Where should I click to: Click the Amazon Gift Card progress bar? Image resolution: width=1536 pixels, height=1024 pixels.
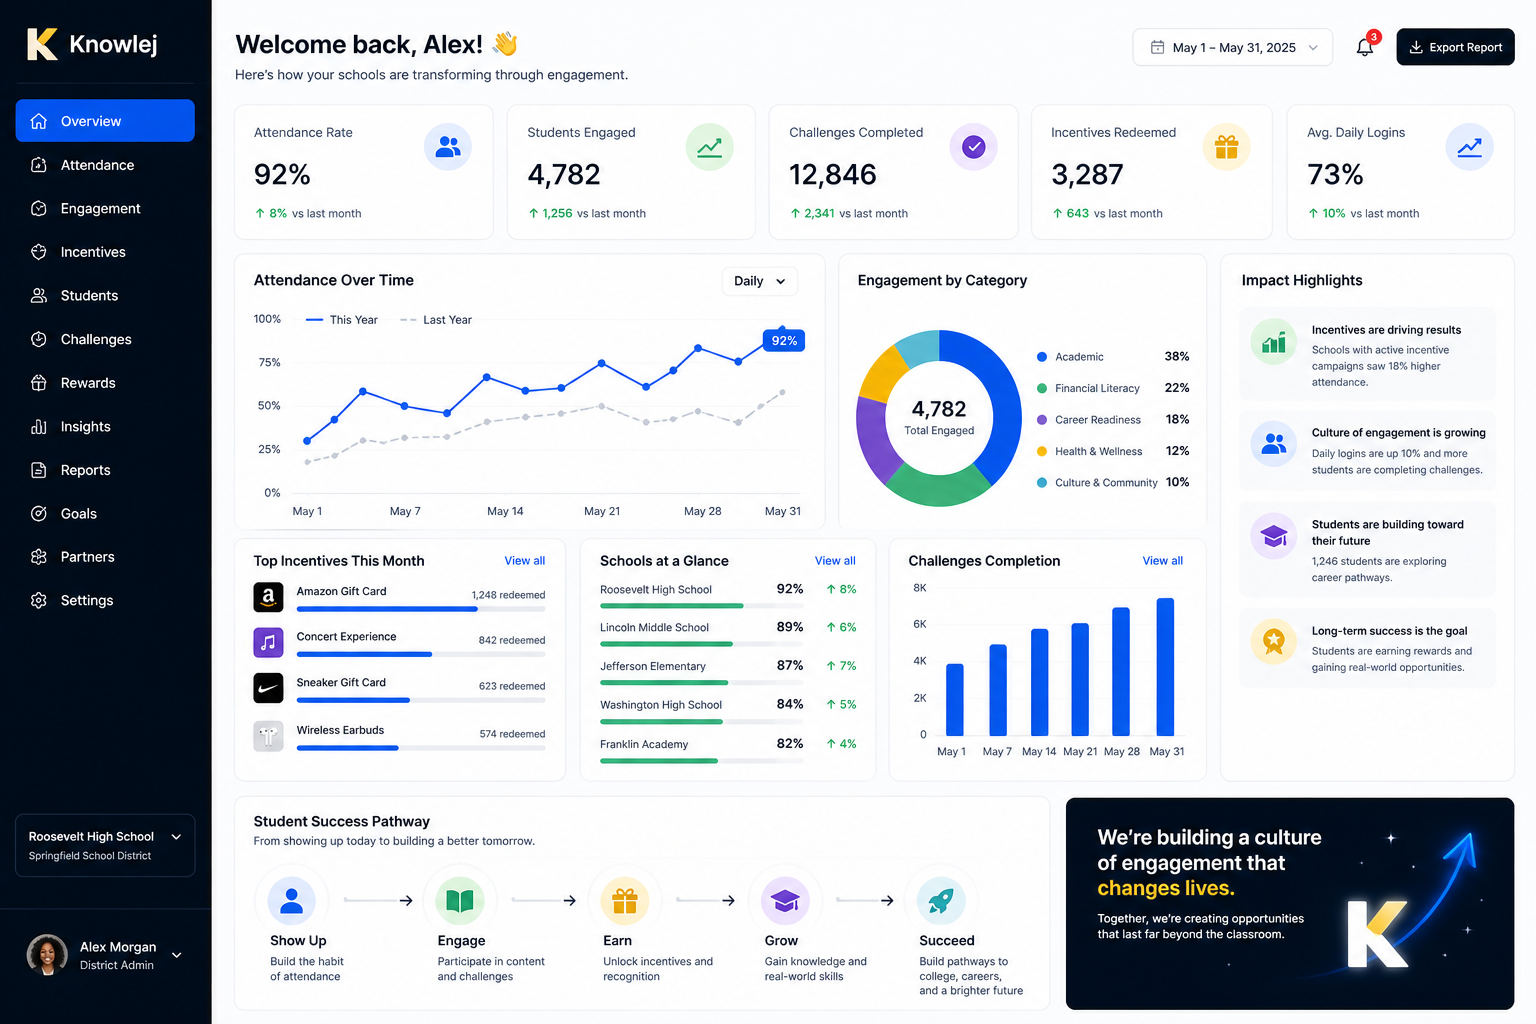click(421, 608)
